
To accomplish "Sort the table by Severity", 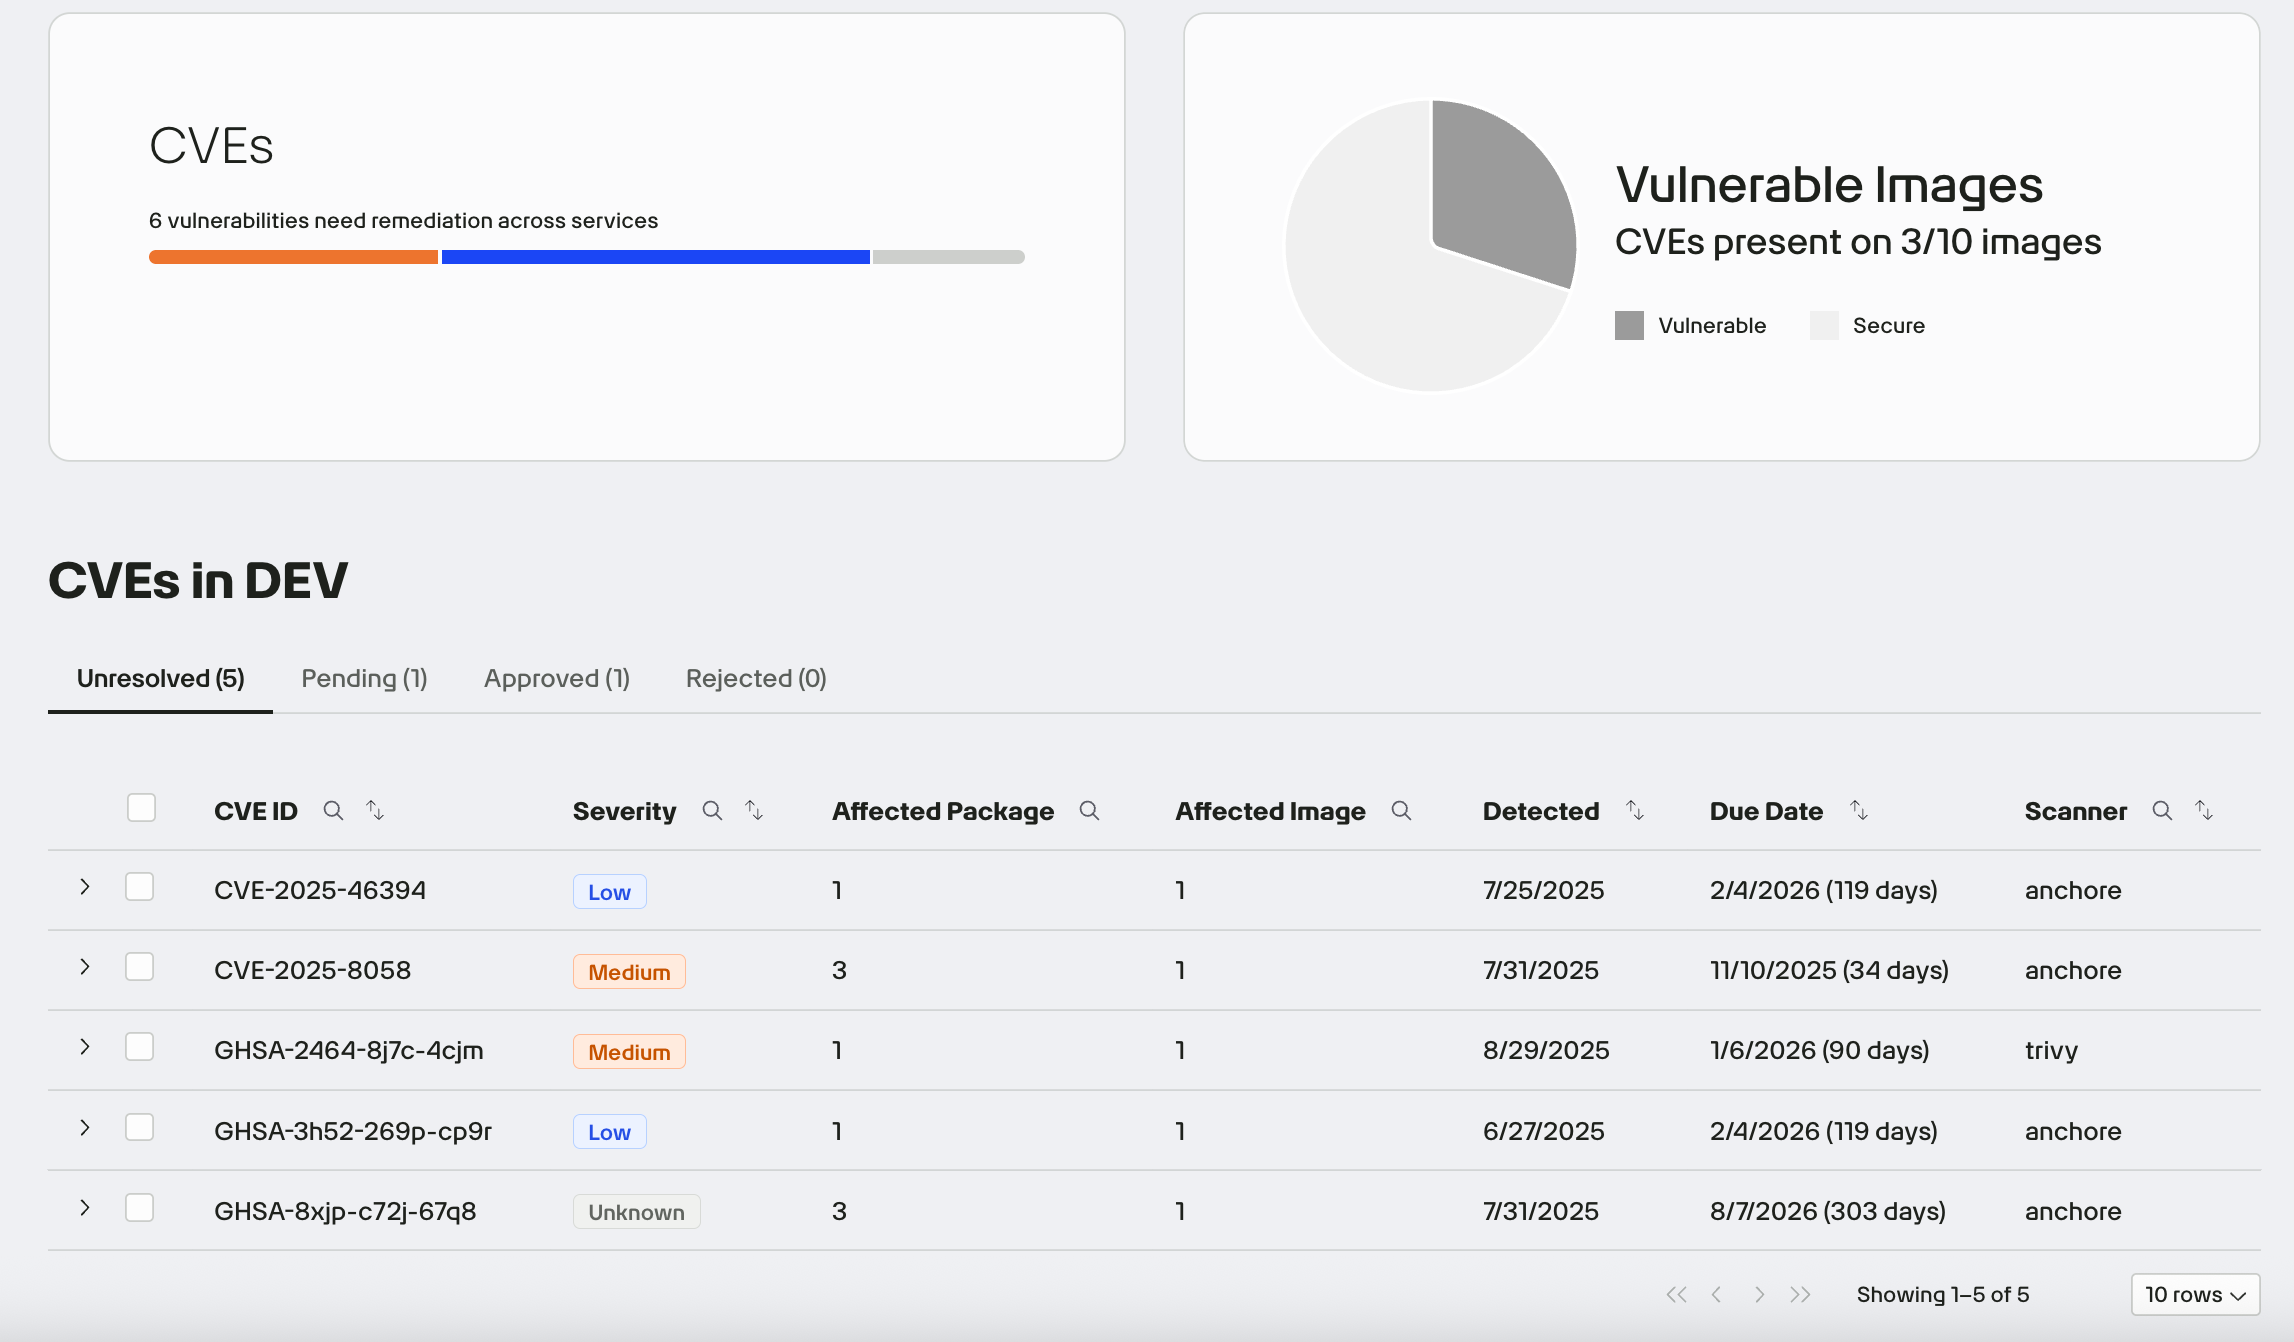I will coord(754,811).
